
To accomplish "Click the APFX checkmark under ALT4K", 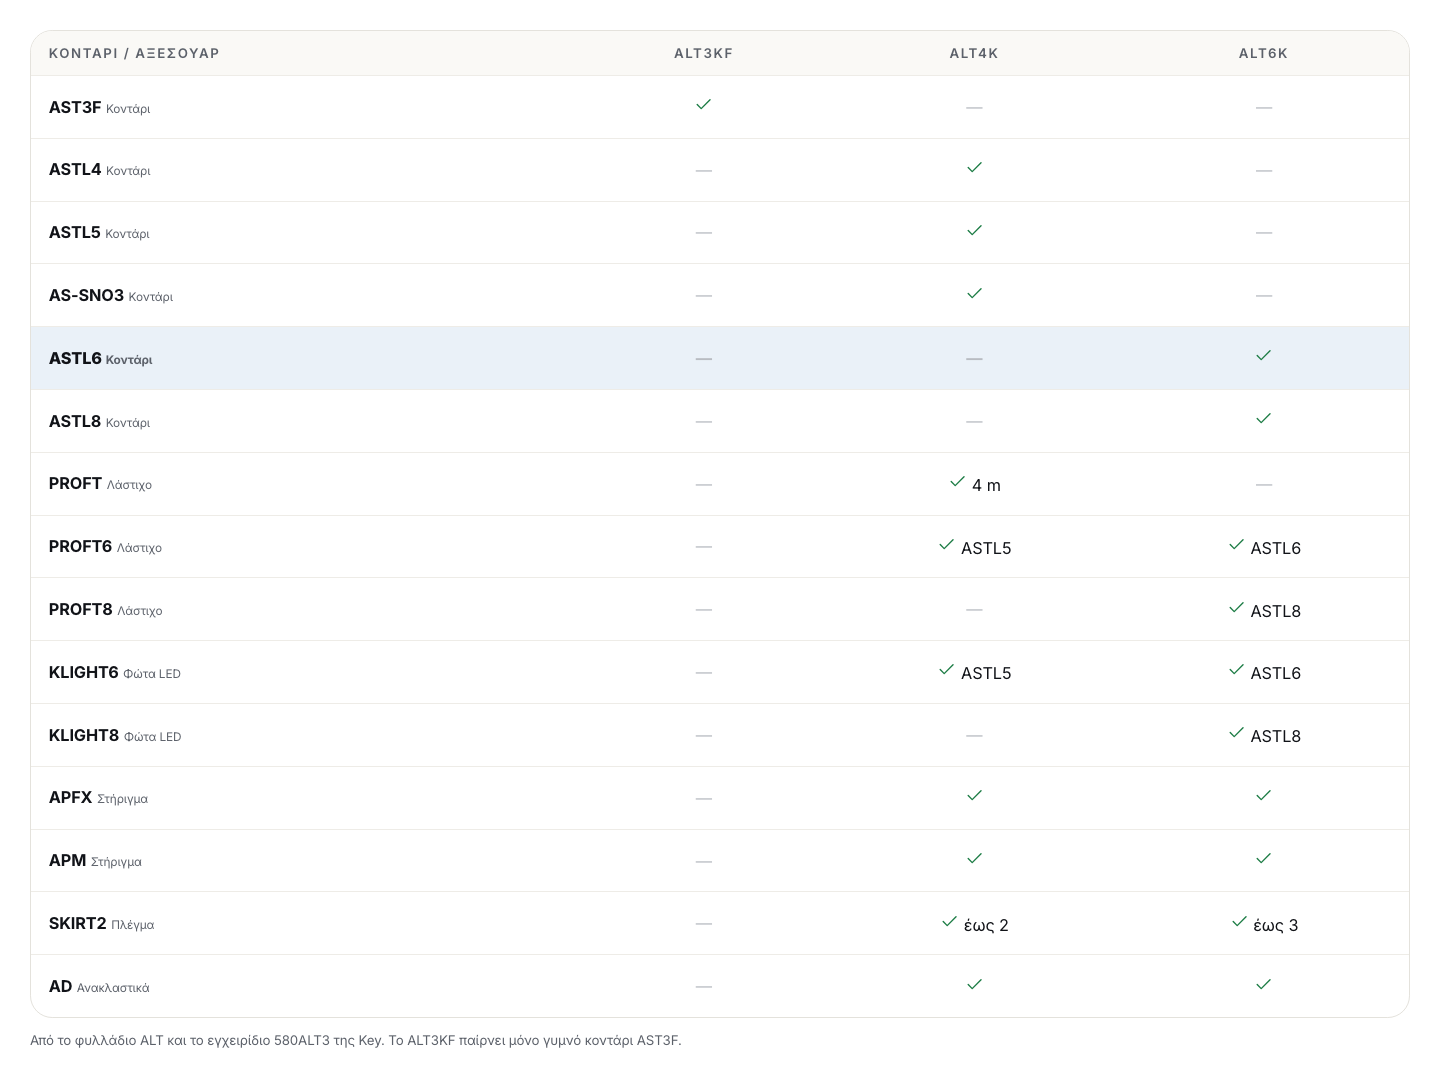I will 974,795.
